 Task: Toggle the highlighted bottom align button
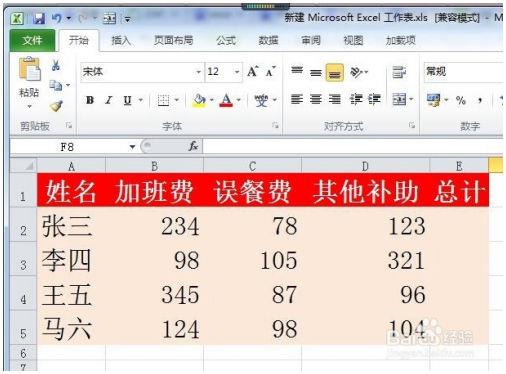335,72
